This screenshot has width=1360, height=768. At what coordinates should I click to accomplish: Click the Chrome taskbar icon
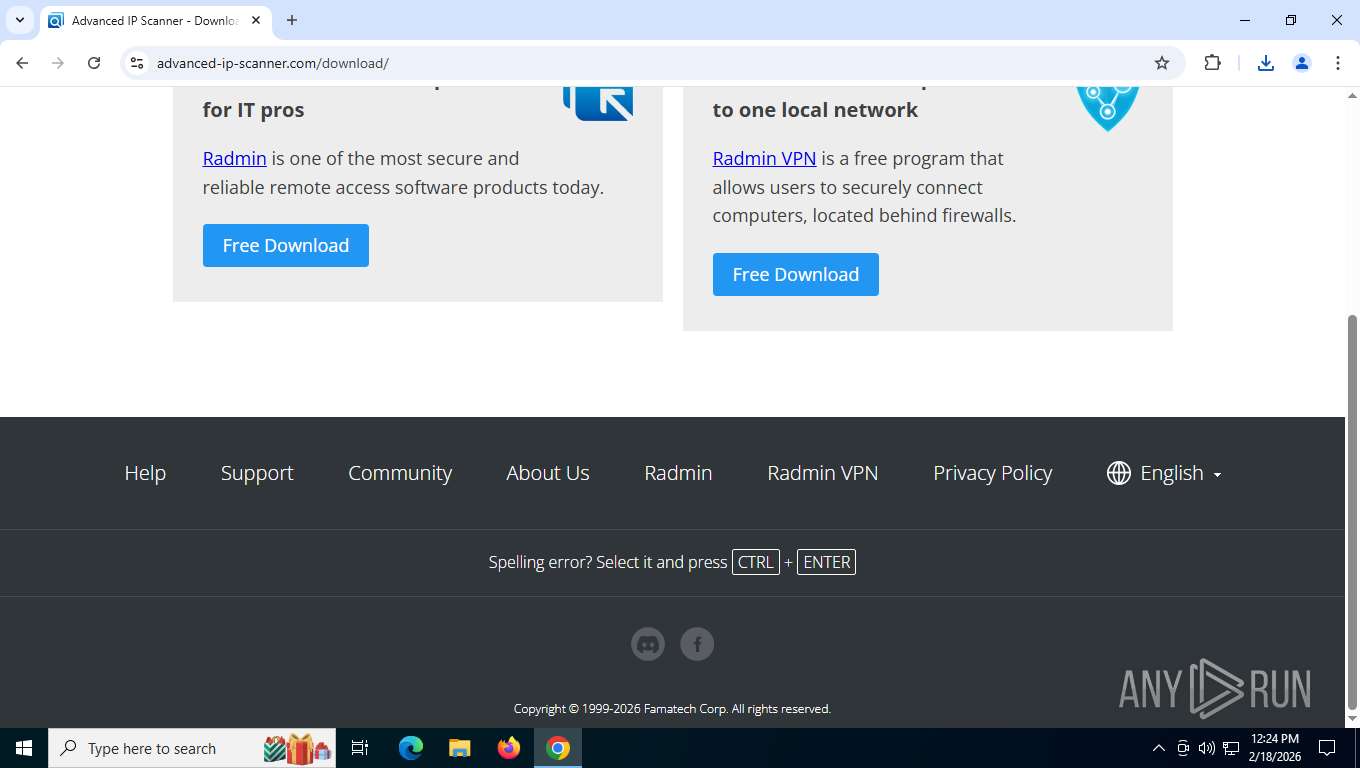(x=558, y=748)
